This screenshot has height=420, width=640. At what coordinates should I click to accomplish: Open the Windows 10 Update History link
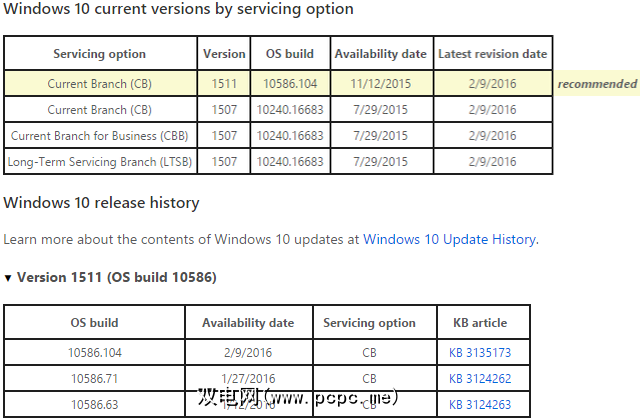[x=449, y=239]
